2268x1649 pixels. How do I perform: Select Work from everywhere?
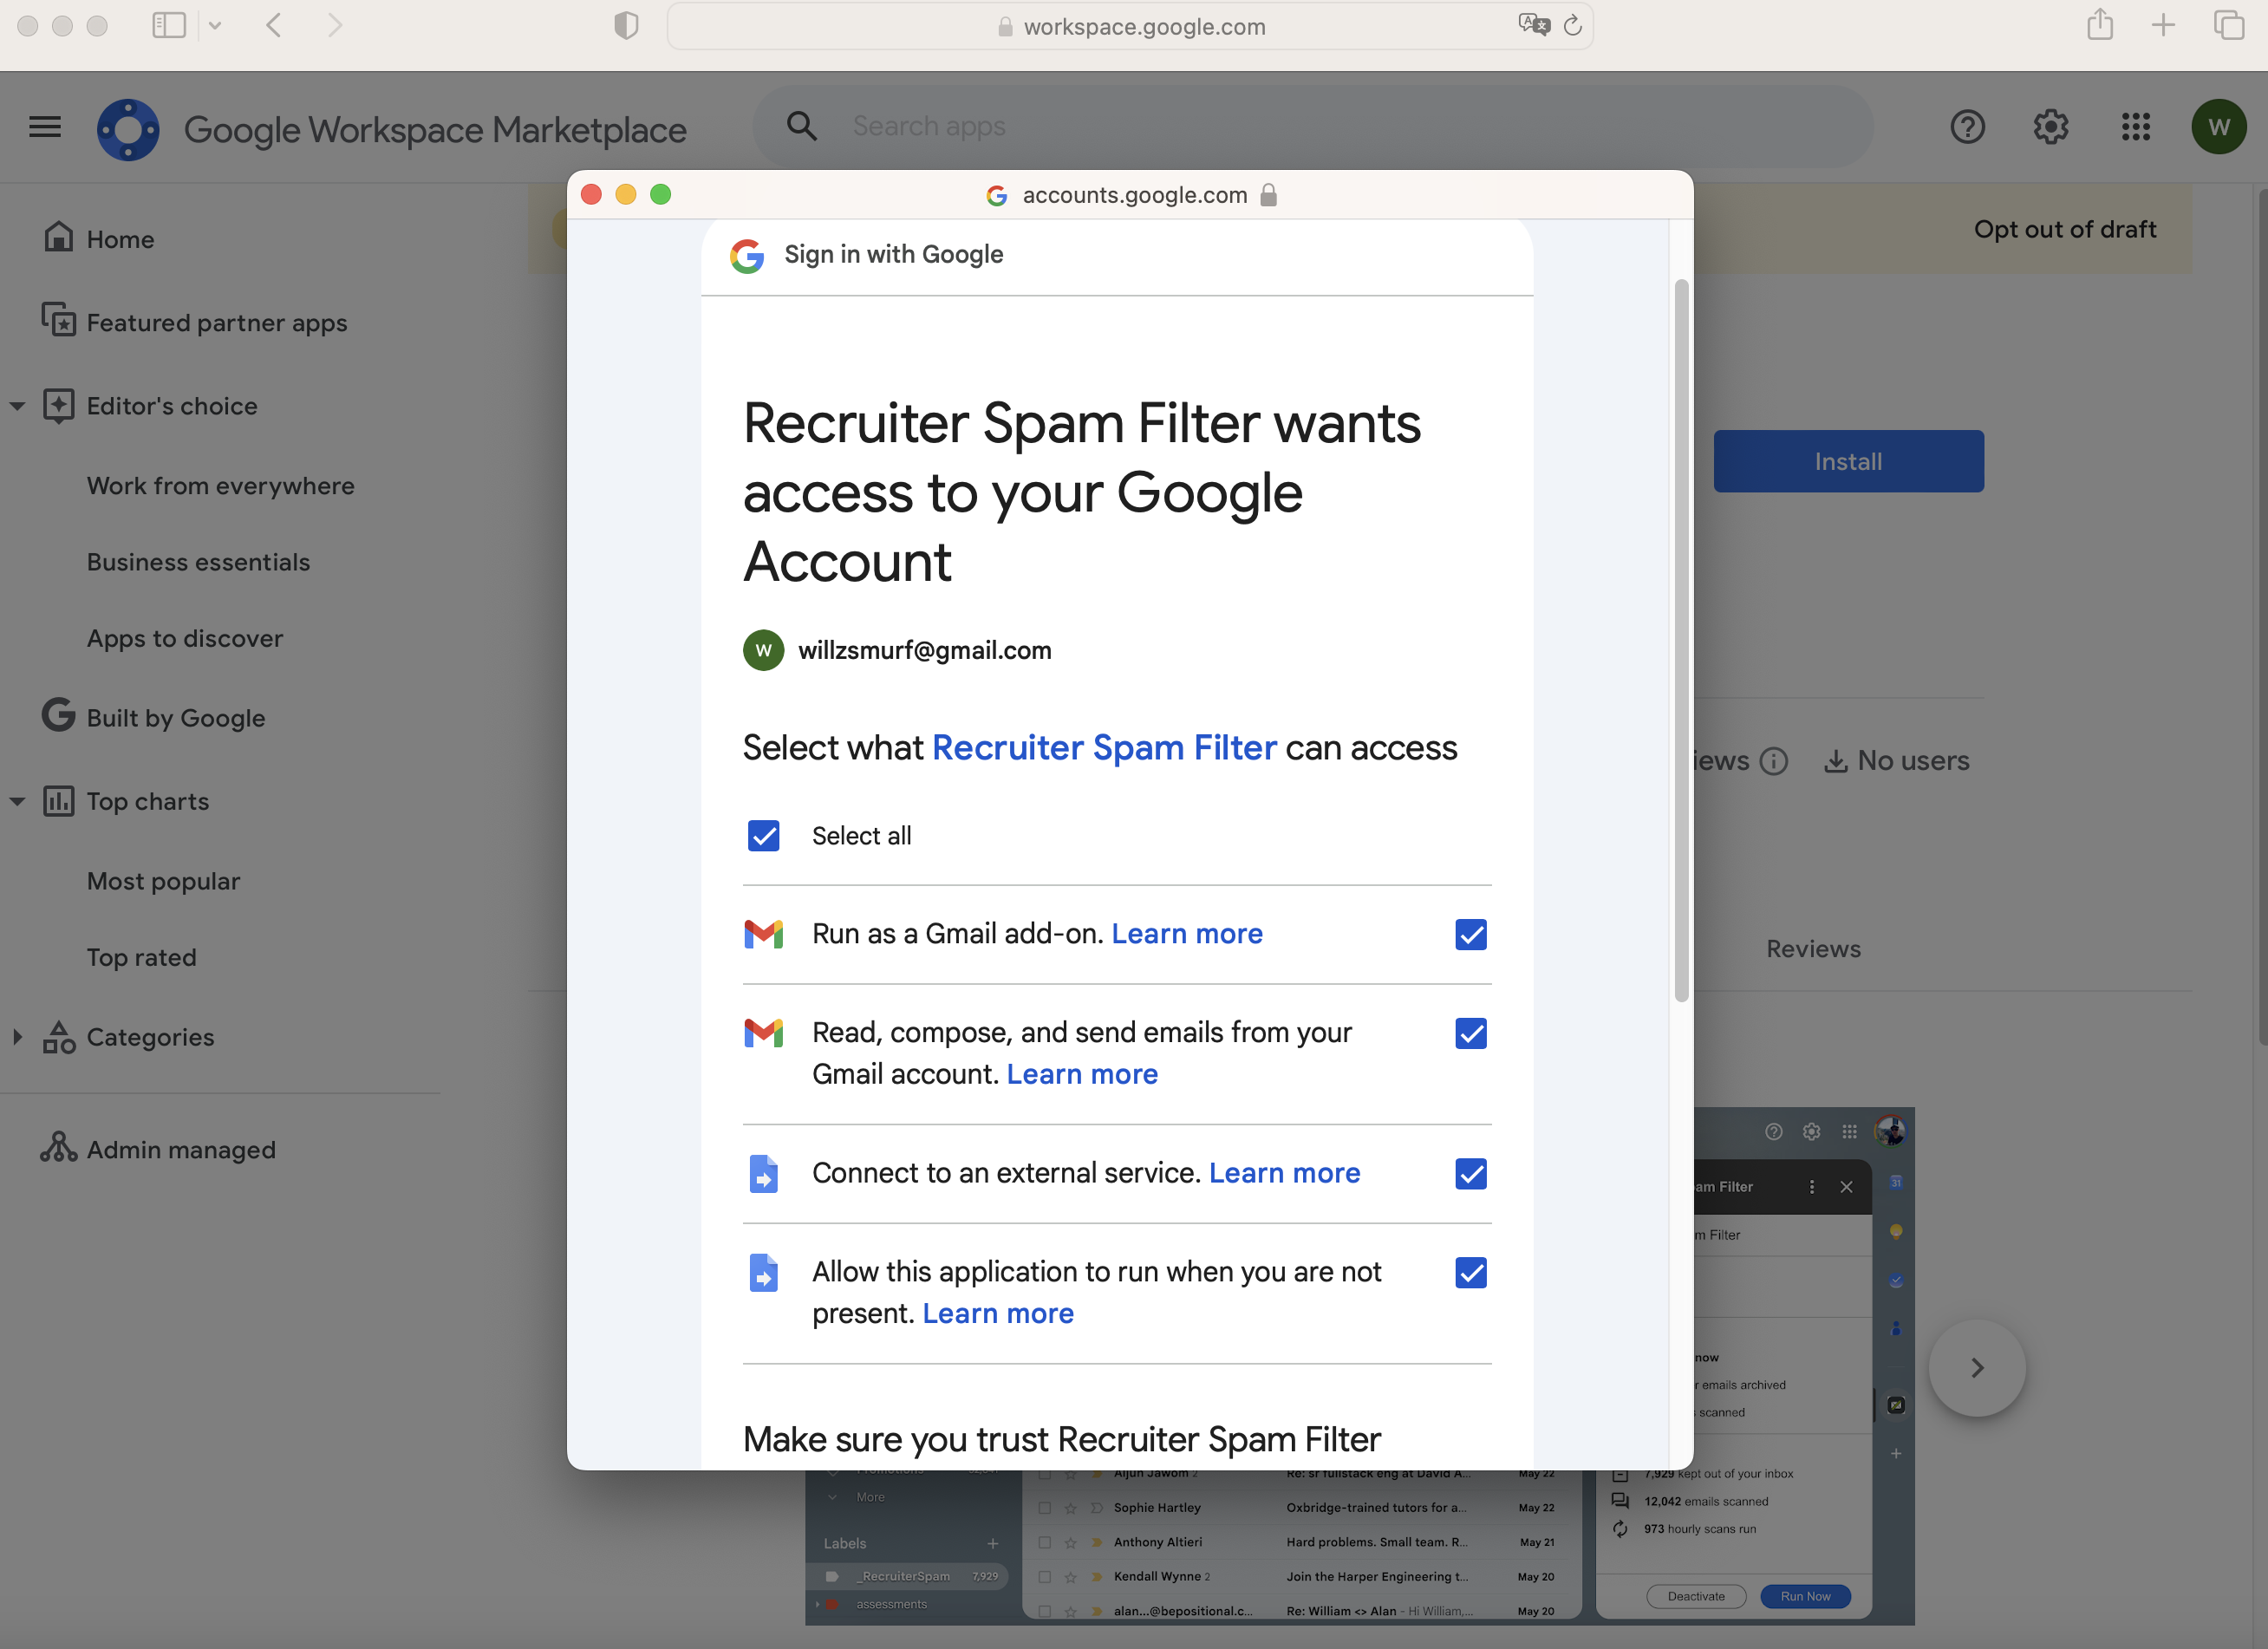[221, 486]
